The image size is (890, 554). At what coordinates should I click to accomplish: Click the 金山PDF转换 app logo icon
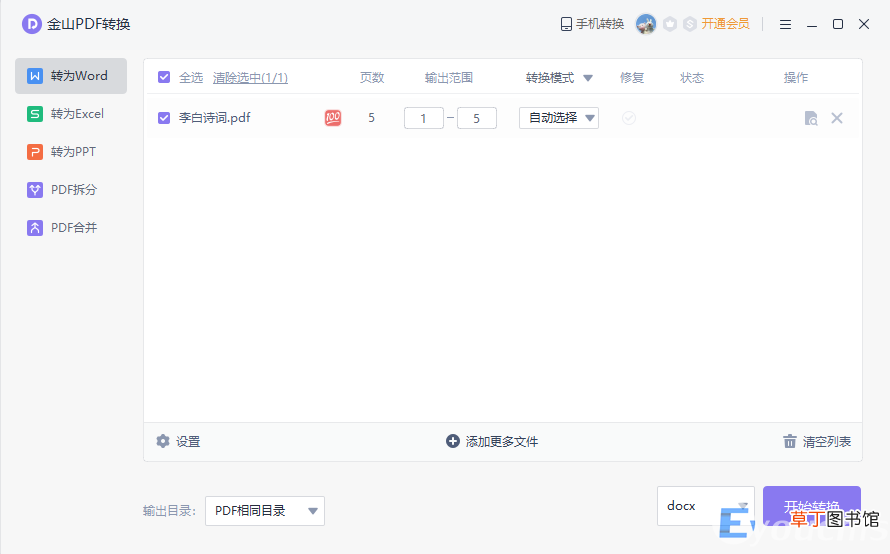[32, 24]
